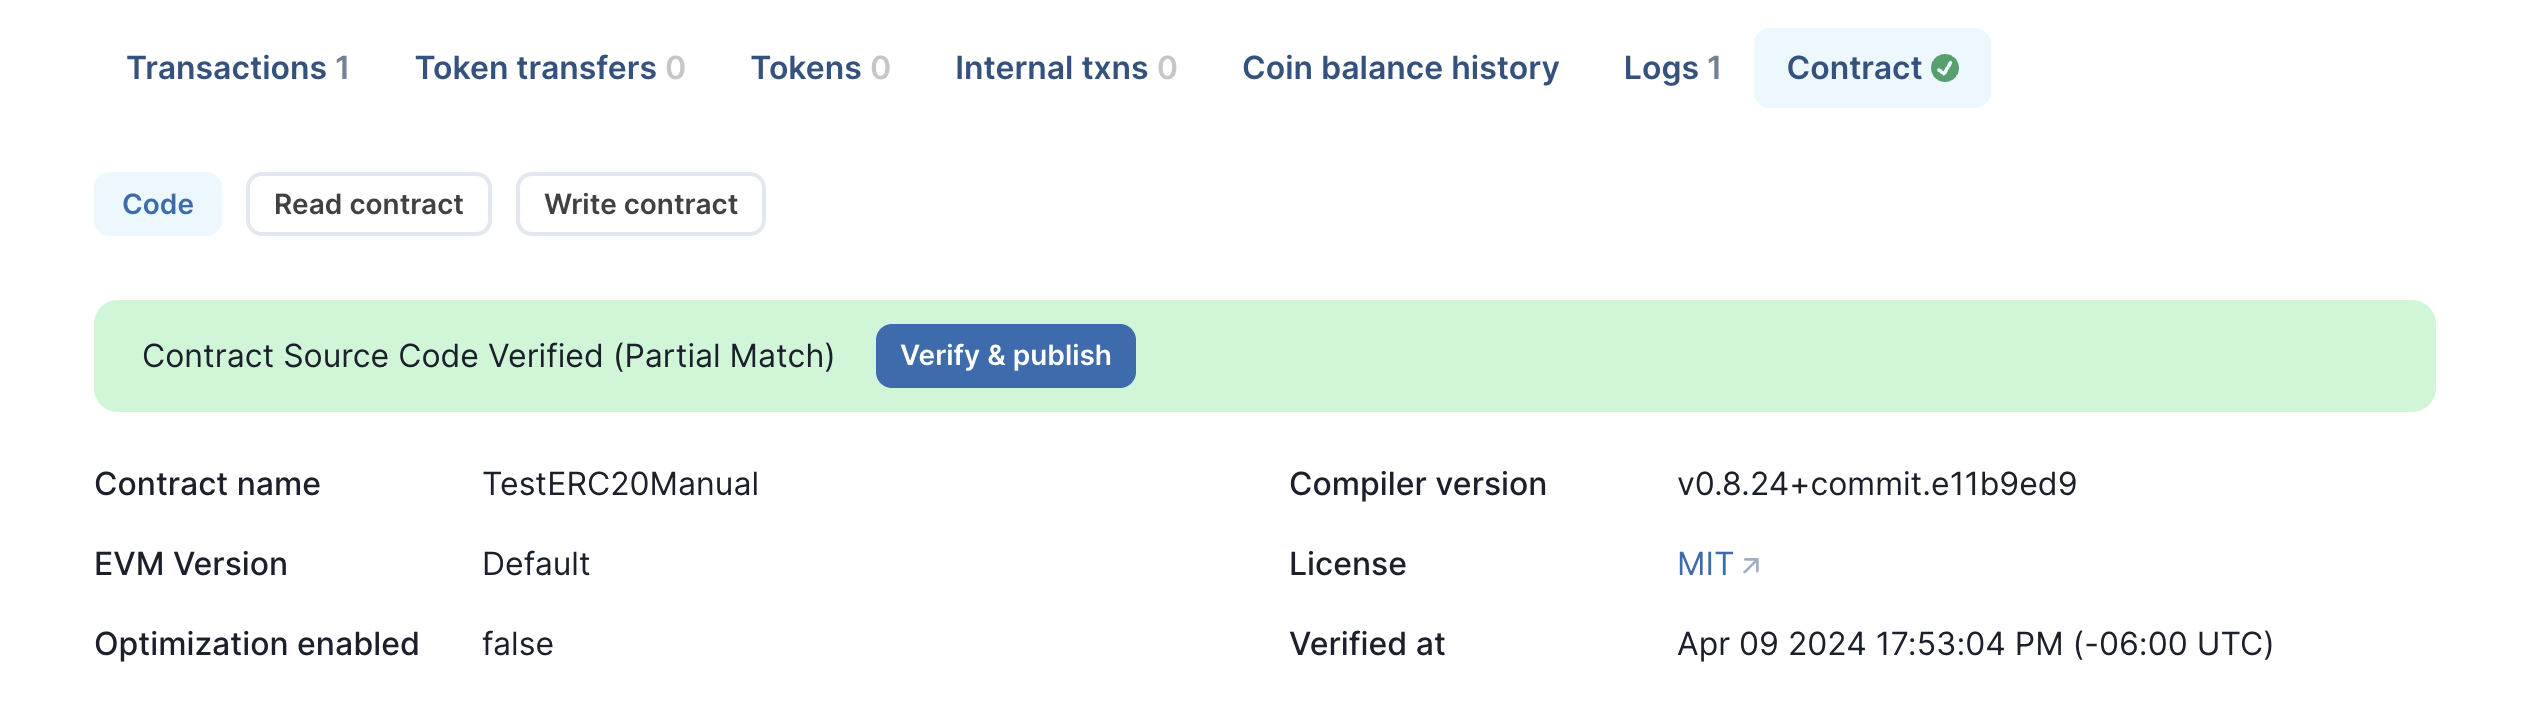Open the Read contract section

(369, 204)
